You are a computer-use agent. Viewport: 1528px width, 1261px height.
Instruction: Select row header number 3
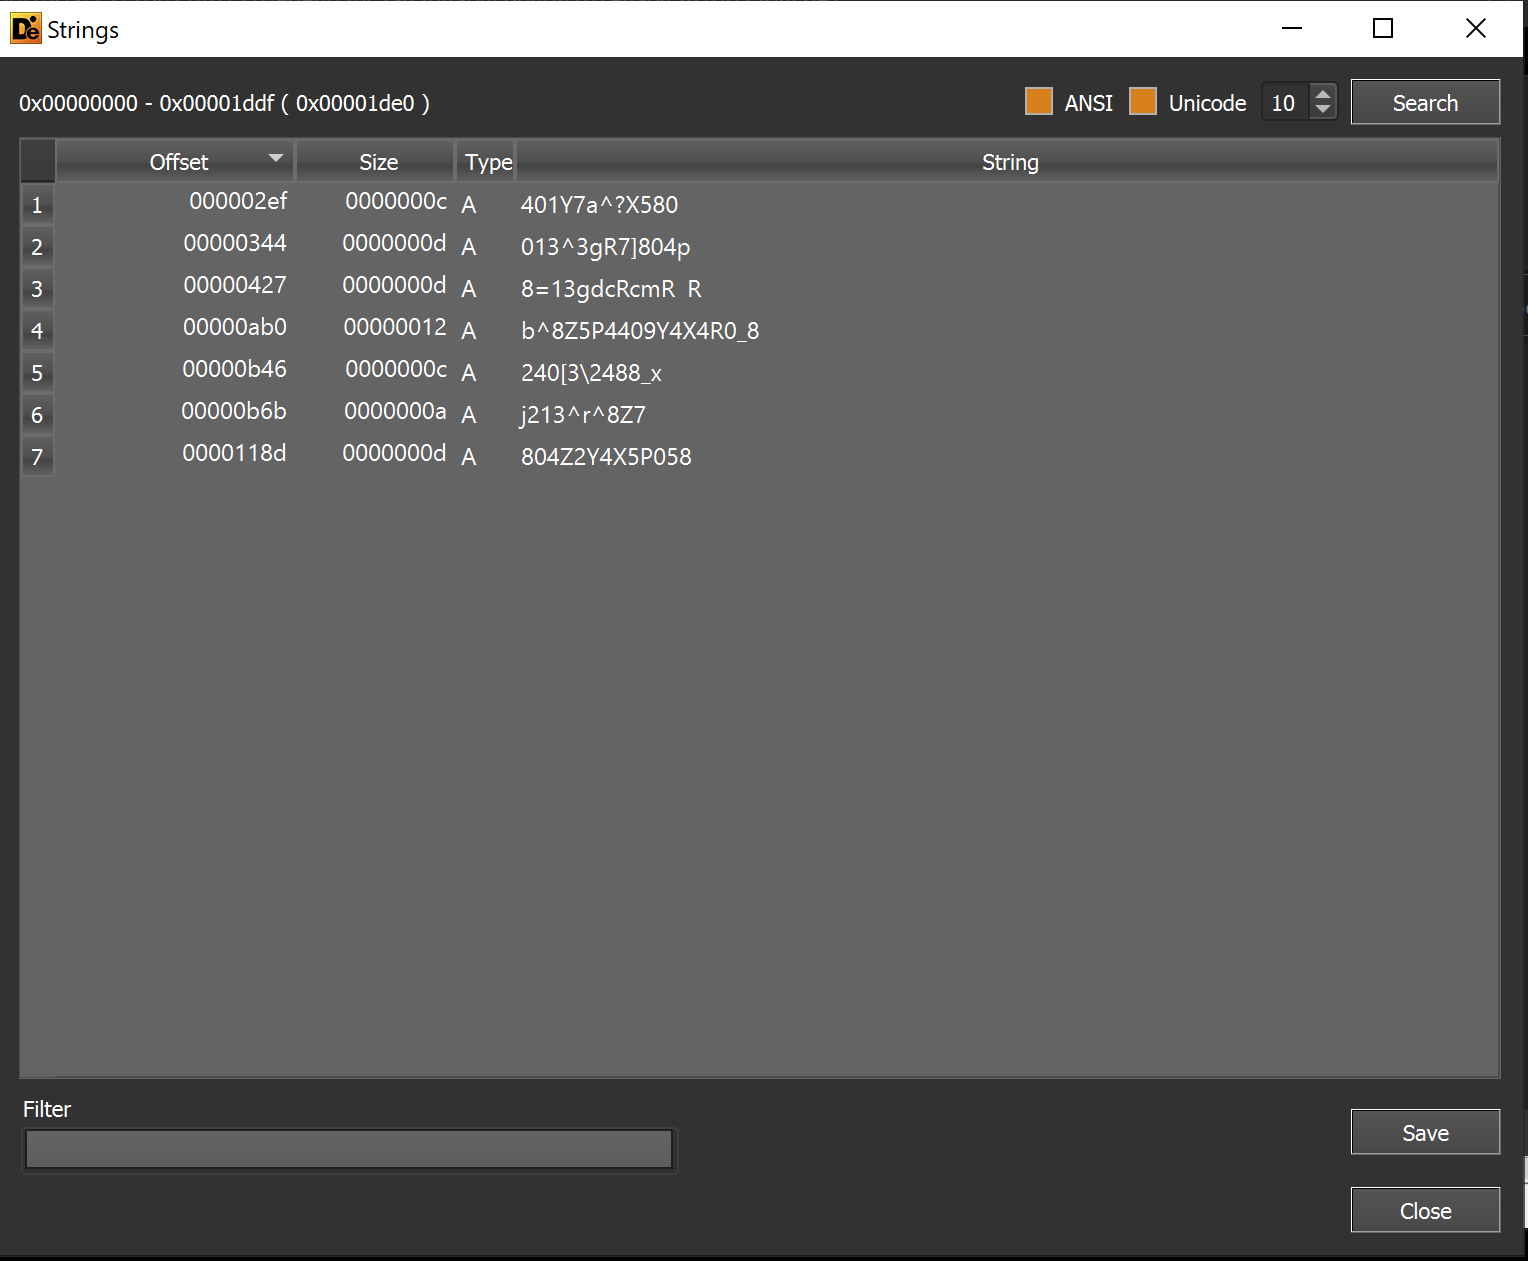(37, 289)
